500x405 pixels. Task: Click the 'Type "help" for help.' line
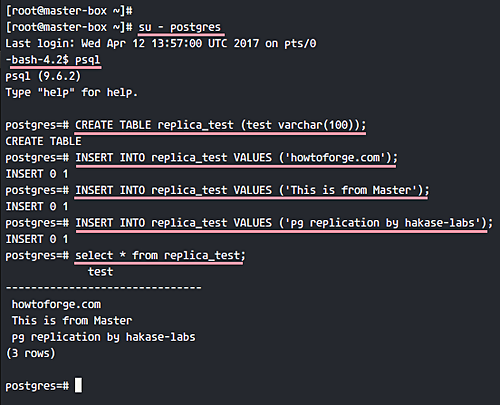[x=71, y=92]
